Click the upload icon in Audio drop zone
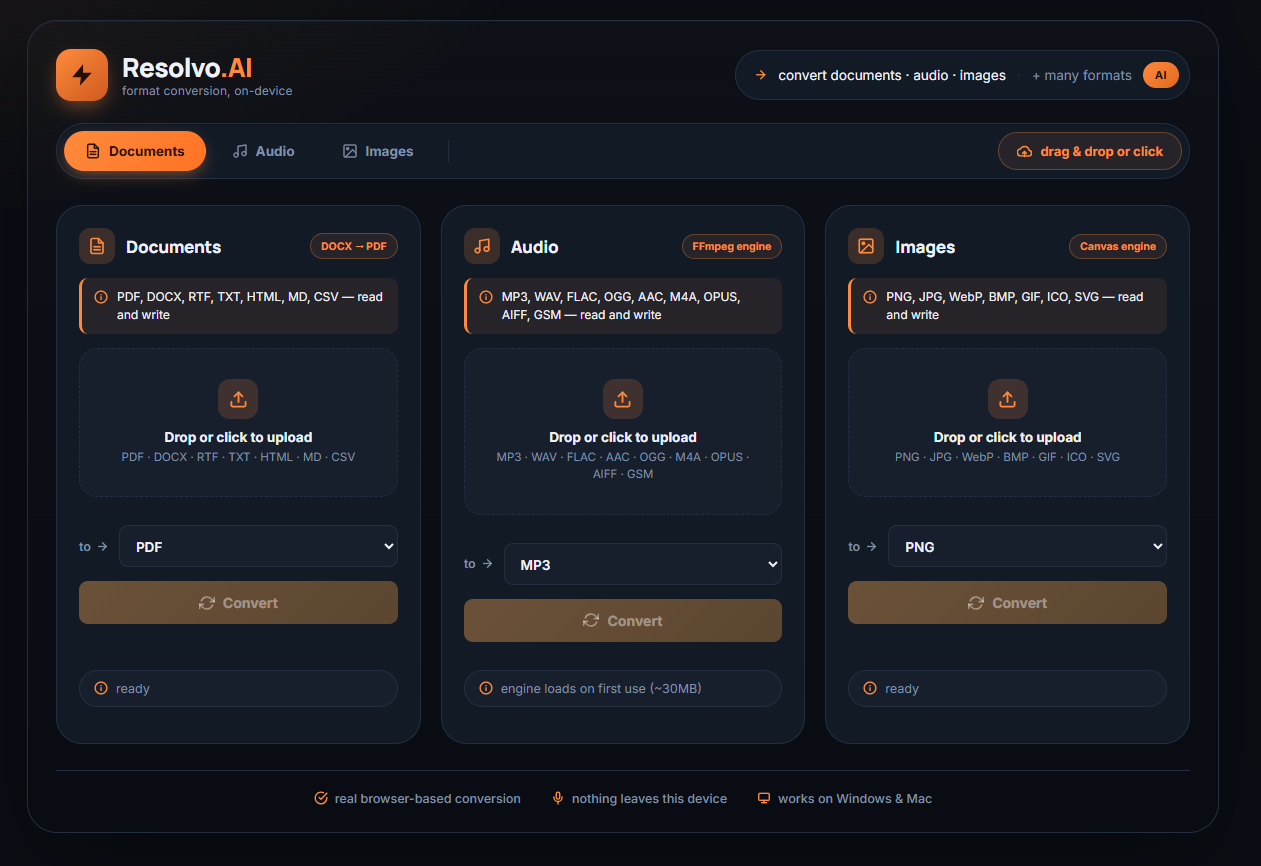The image size is (1261, 866). [x=623, y=399]
